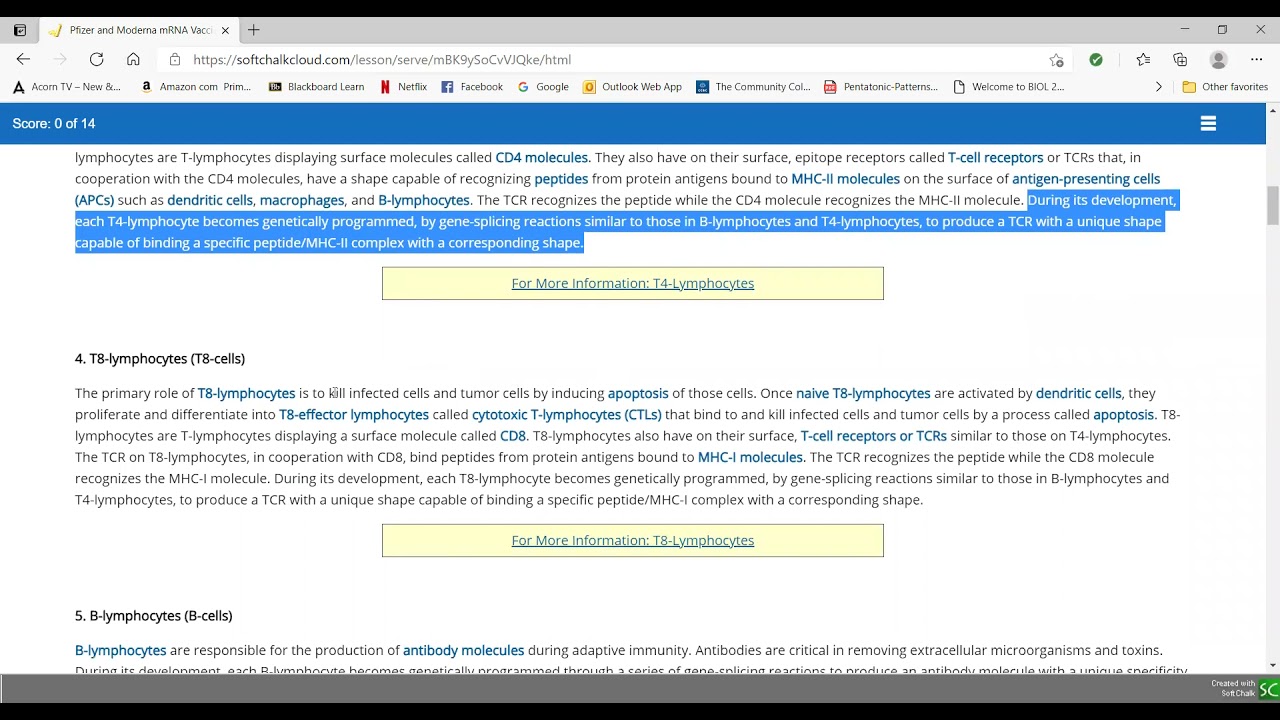Screen dimensions: 1280x720
Task: Expand the bookmarks overflow chevron
Action: coord(1159,87)
